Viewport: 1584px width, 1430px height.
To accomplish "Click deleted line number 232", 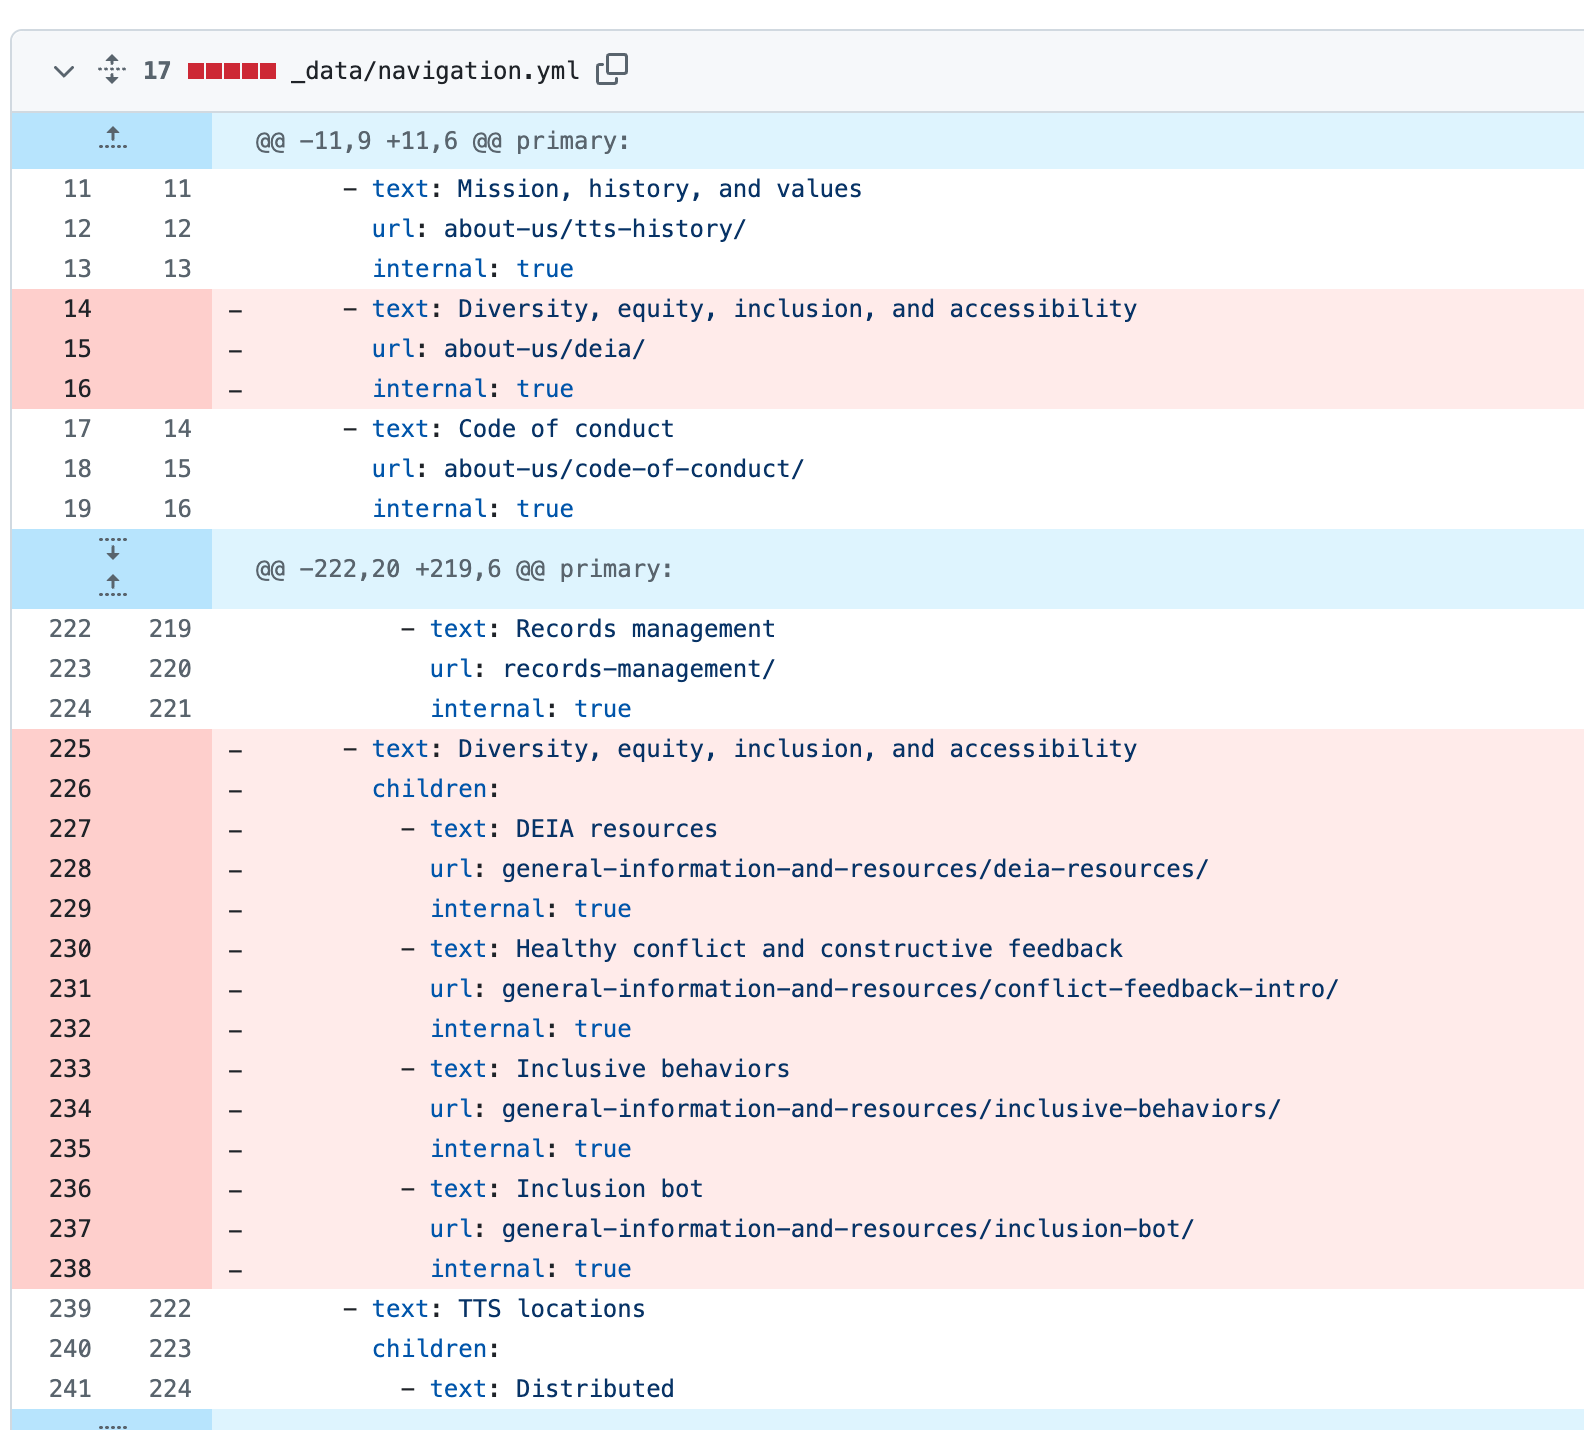I will click(70, 1029).
